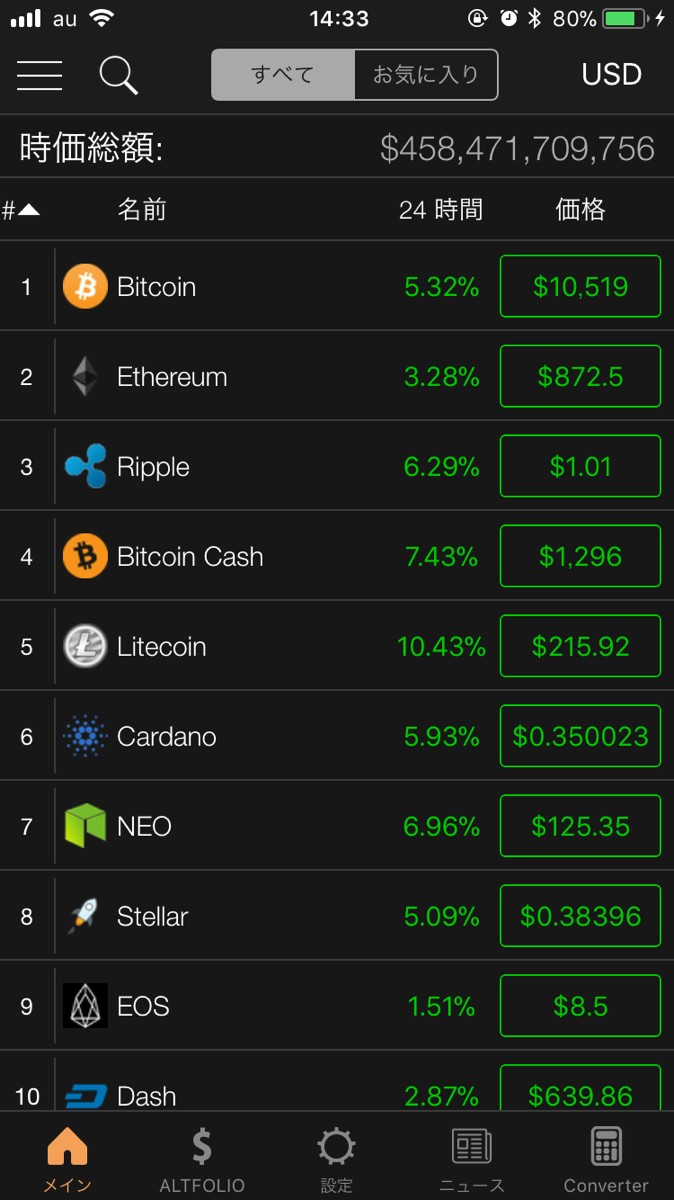
Task: Tap the Cardano logo icon
Action: click(x=85, y=737)
